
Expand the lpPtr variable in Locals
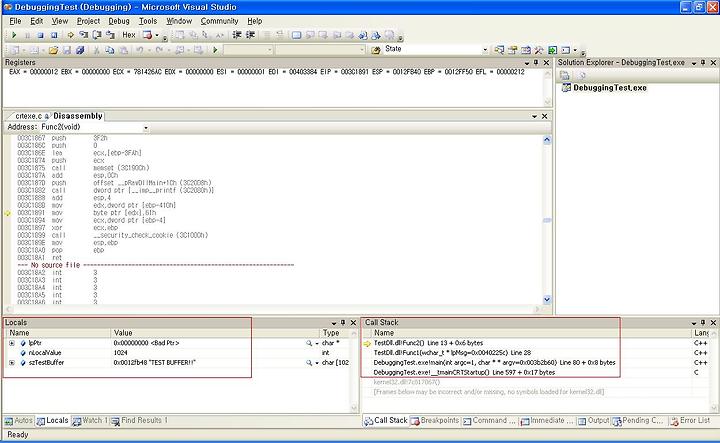coord(12,343)
